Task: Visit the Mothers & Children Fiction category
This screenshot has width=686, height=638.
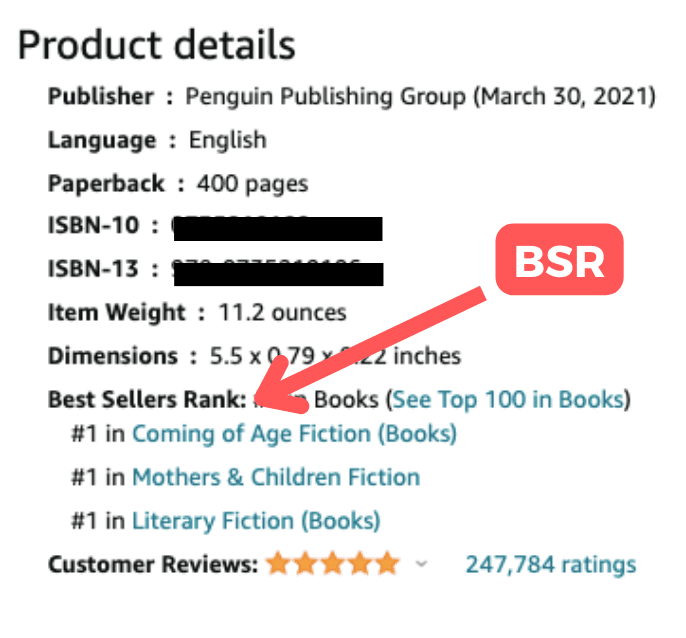Action: (x=276, y=477)
